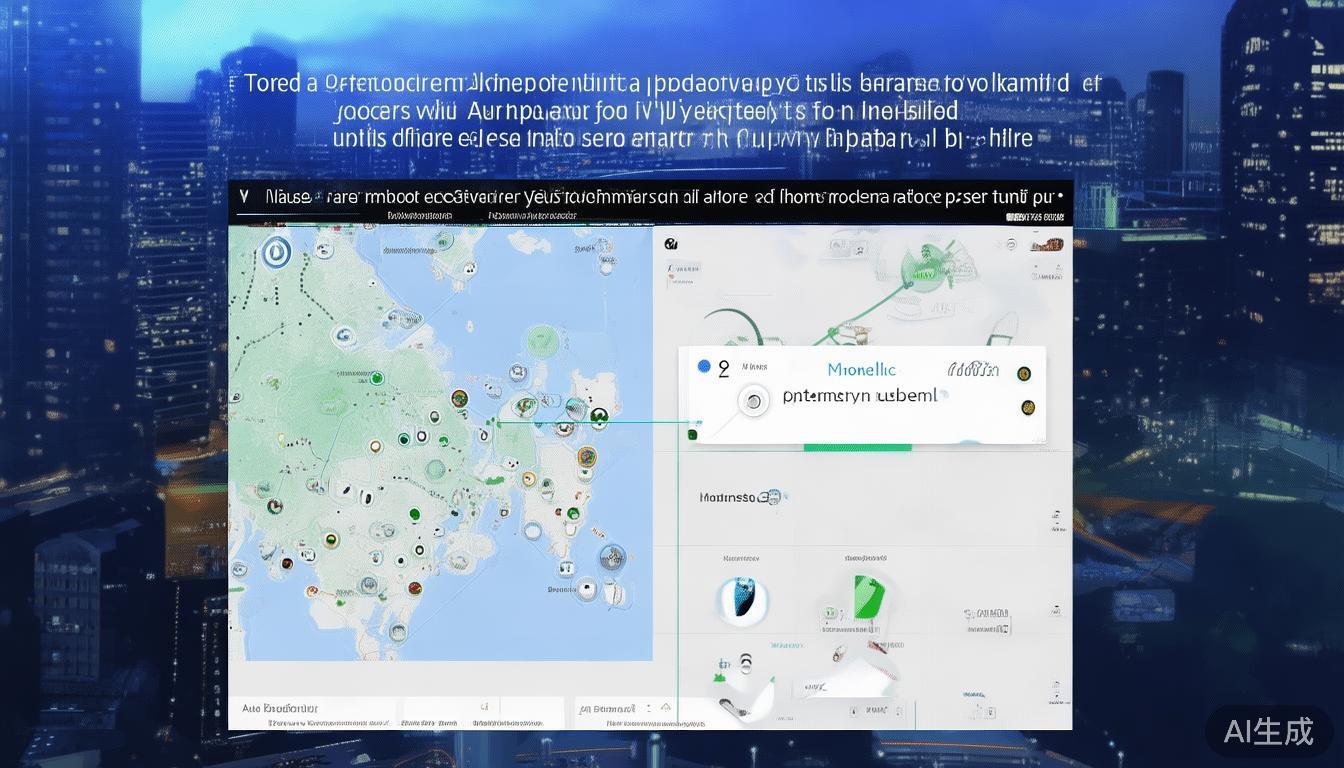This screenshot has width=1344, height=768.
Task: Select the compass icon above the map
Action: (275, 252)
